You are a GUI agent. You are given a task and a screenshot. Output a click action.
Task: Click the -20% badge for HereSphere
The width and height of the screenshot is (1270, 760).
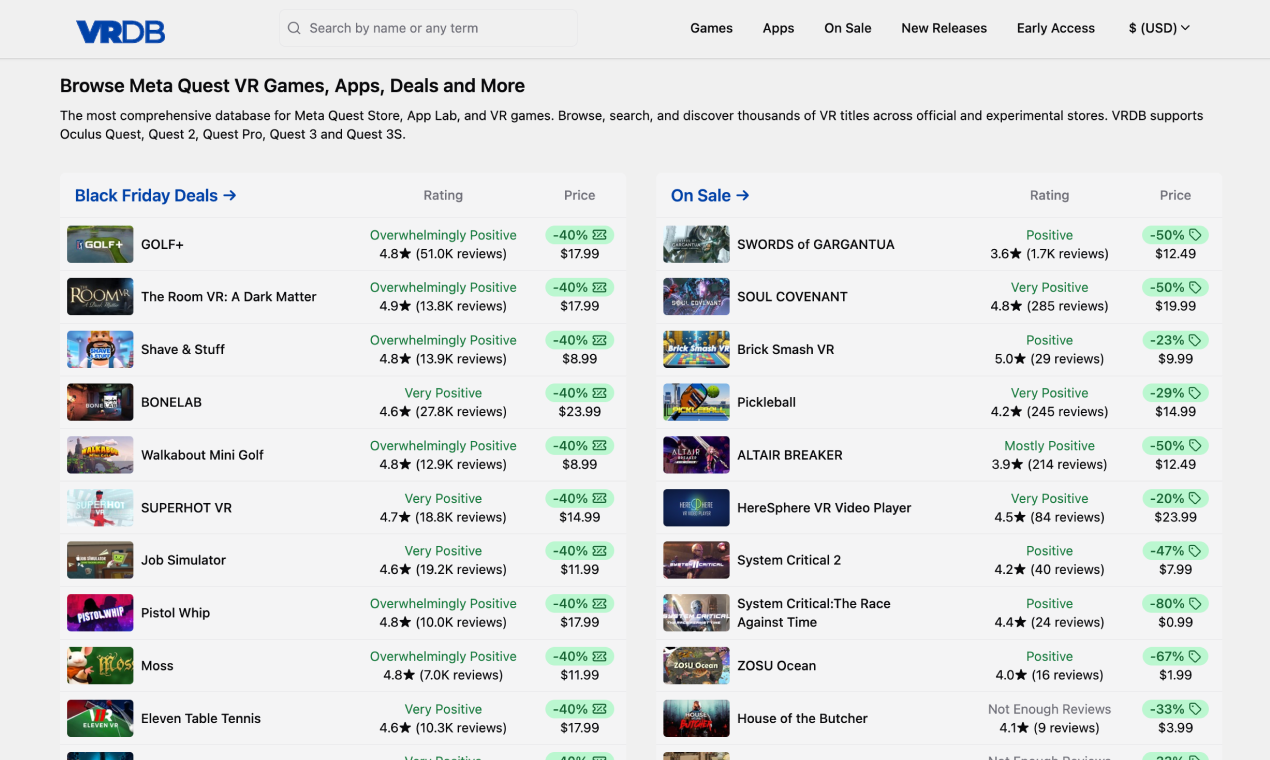[1175, 498]
